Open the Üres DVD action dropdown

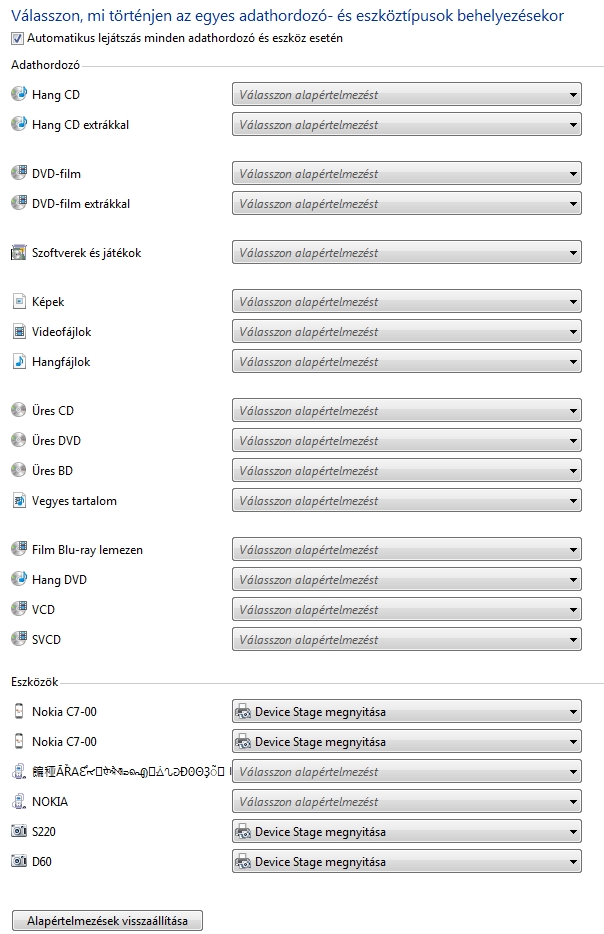(406, 441)
